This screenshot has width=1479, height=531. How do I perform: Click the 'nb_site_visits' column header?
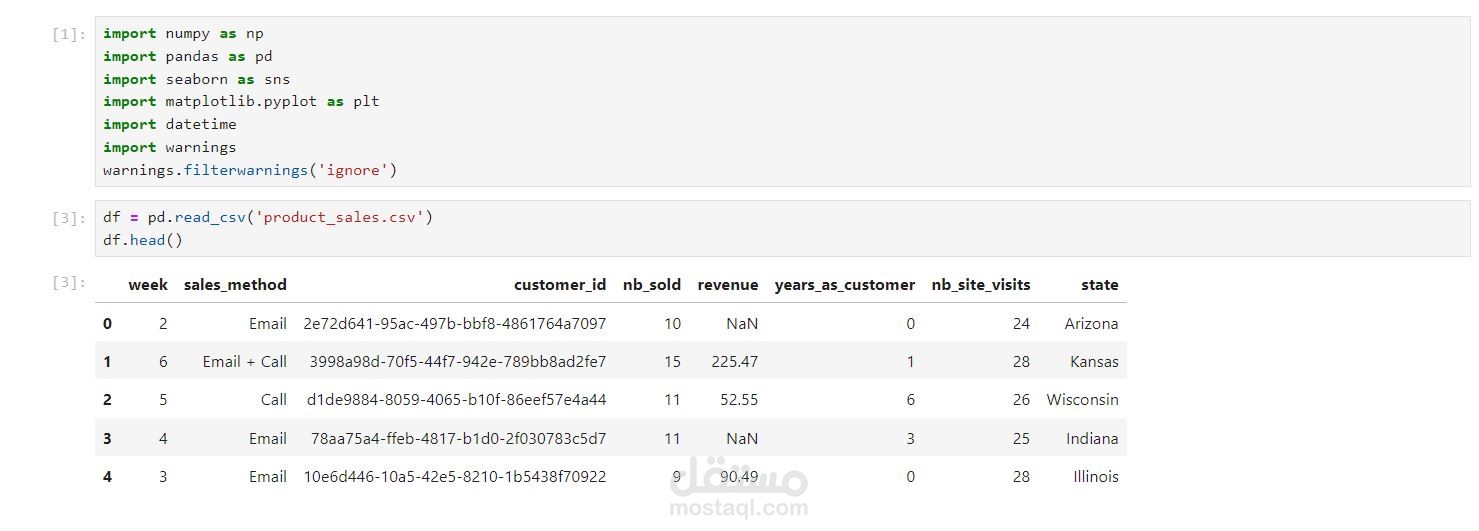pyautogui.click(x=980, y=285)
